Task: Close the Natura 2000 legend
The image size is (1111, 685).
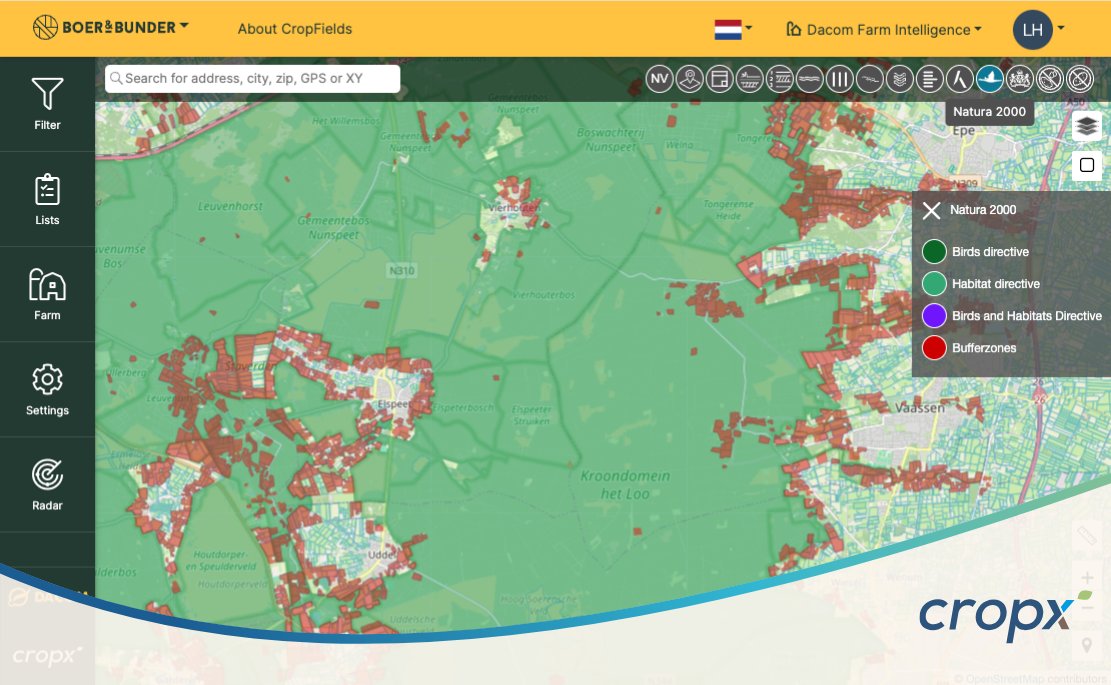Action: pyautogui.click(x=932, y=210)
